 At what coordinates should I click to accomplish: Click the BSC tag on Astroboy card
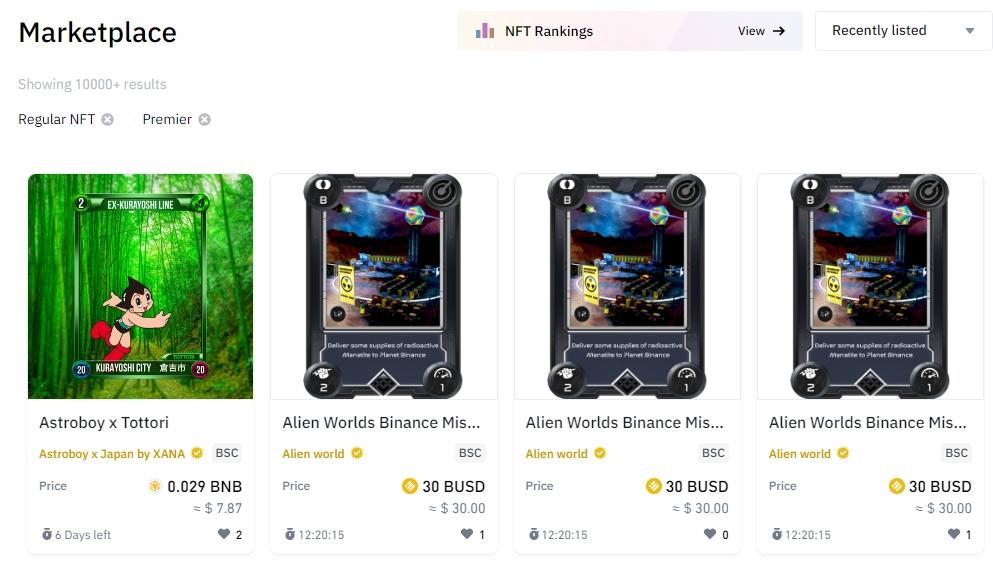[x=227, y=453]
